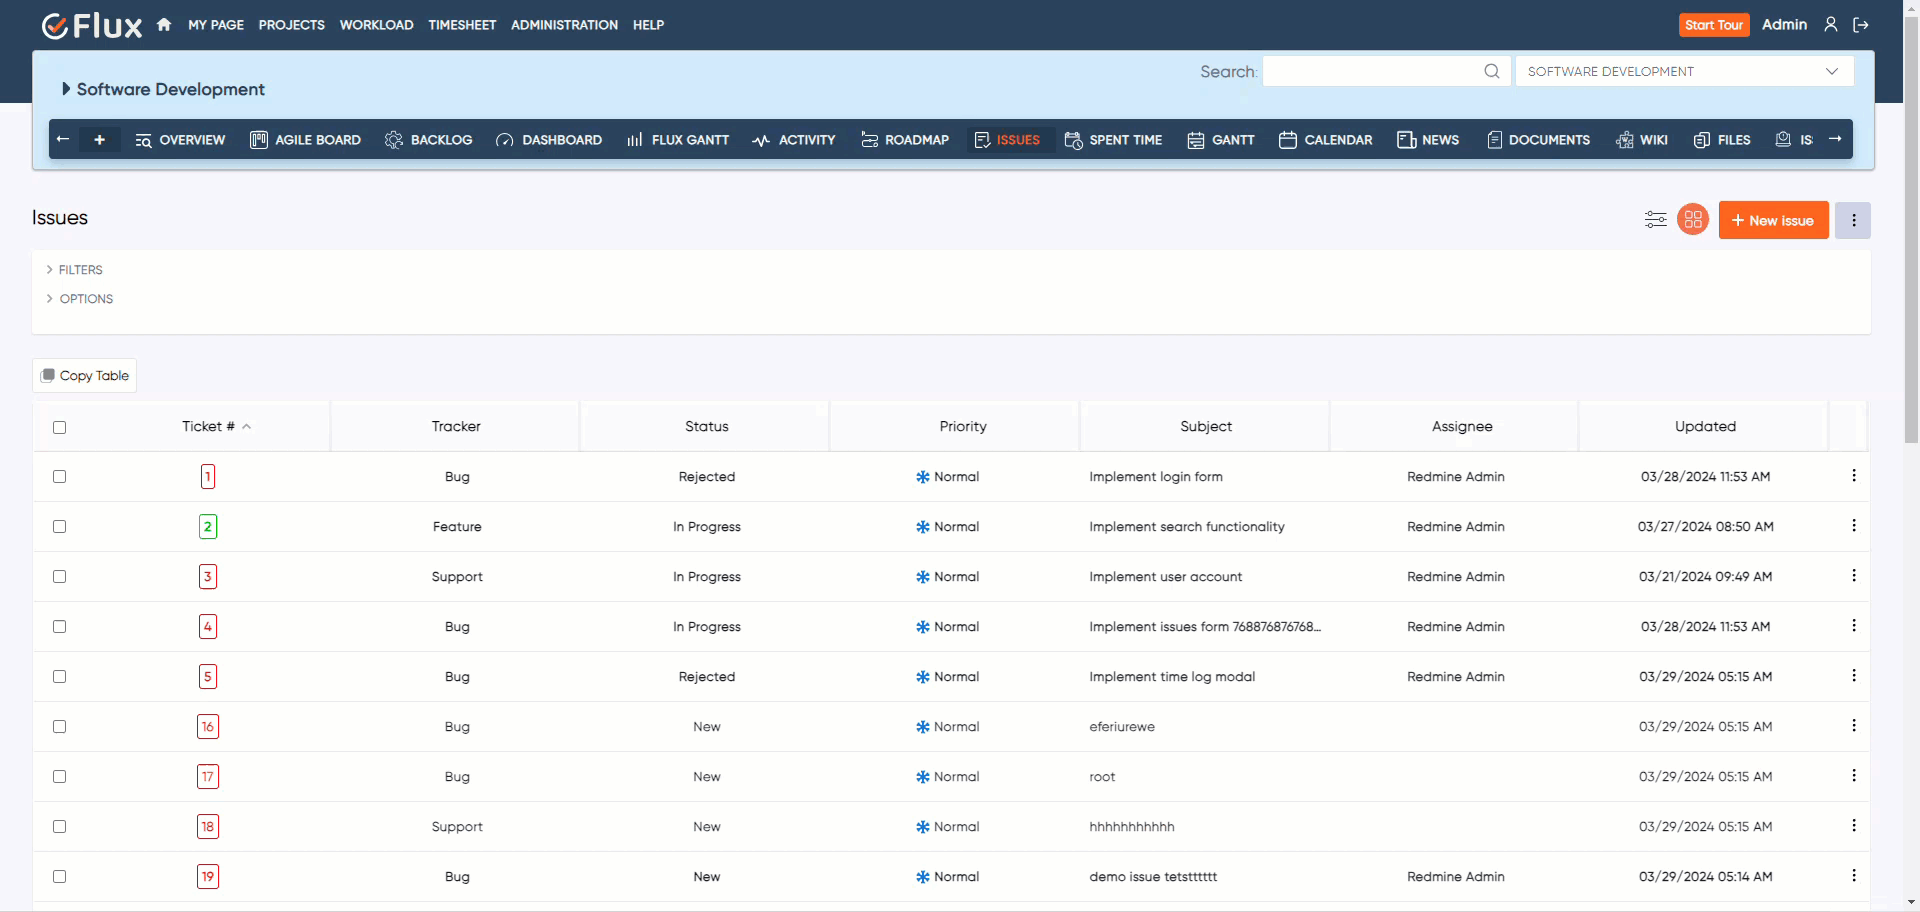Viewport: 1920px width, 912px height.
Task: Open the kebab menu beside New issue
Action: 1853,220
